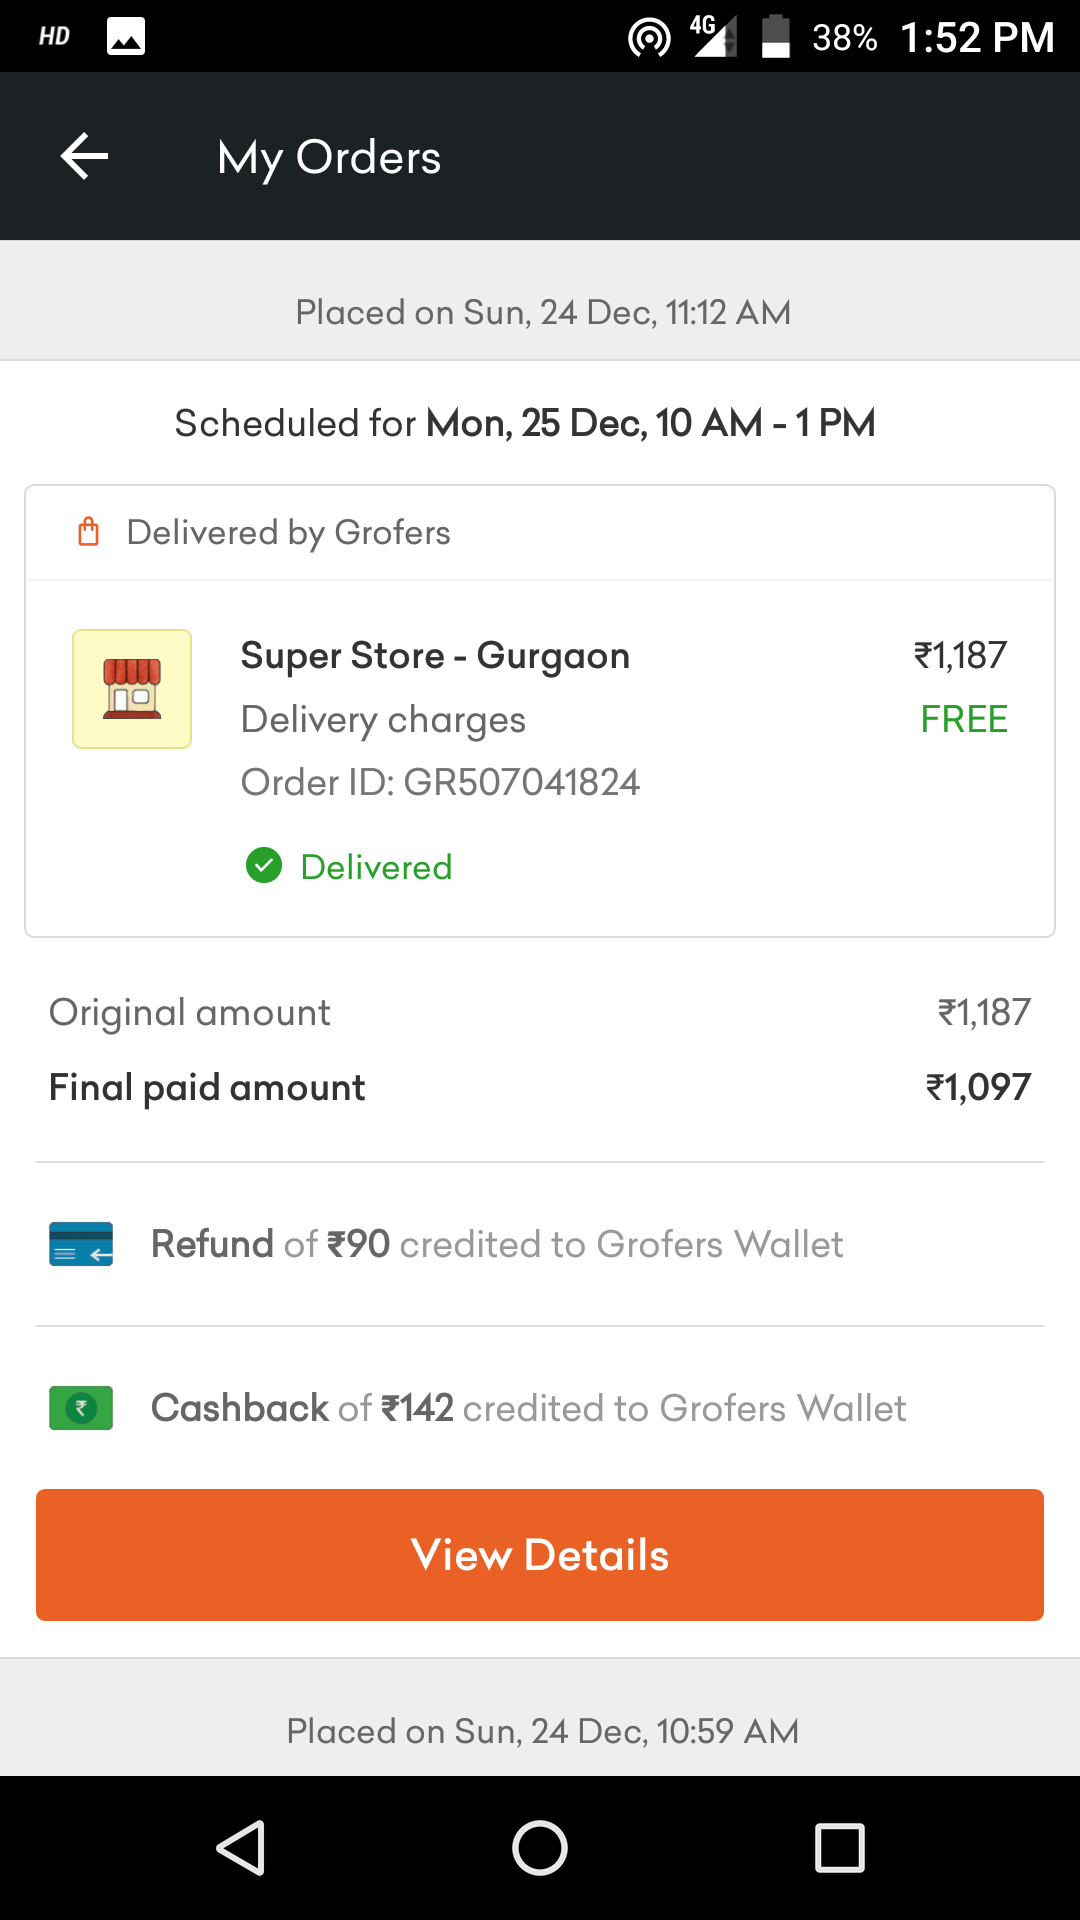This screenshot has width=1080, height=1920.
Task: Tap Order ID GR507041824 text
Action: 440,782
